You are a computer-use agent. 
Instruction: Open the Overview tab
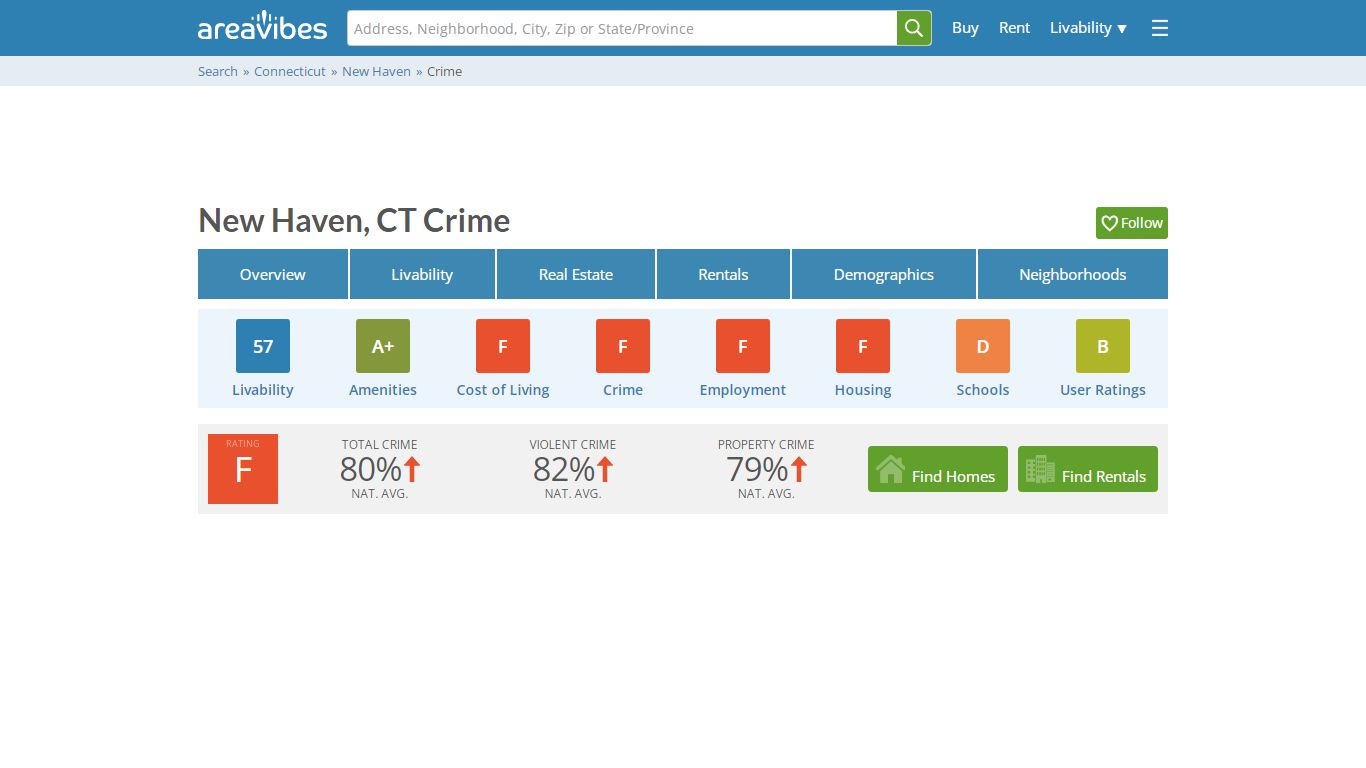pos(273,274)
